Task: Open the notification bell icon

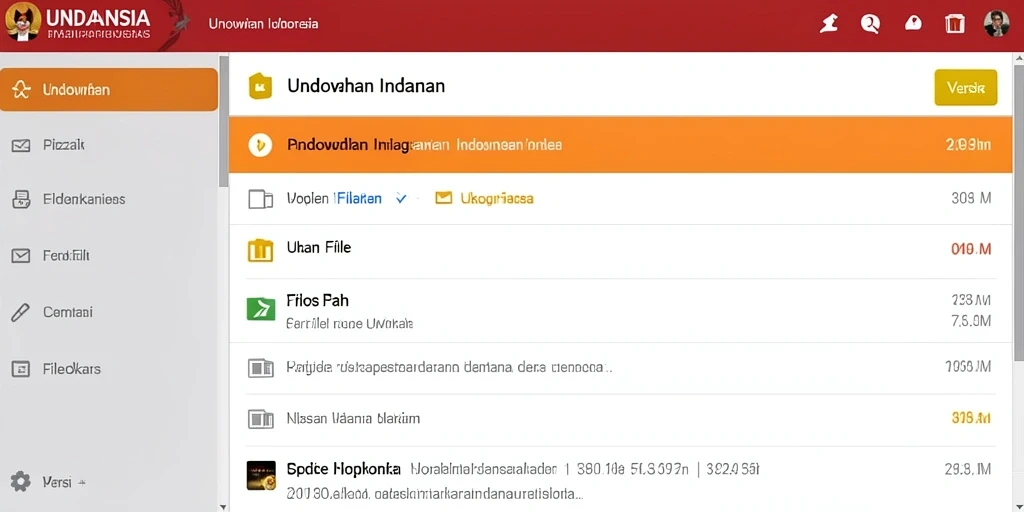Action: (x=912, y=24)
